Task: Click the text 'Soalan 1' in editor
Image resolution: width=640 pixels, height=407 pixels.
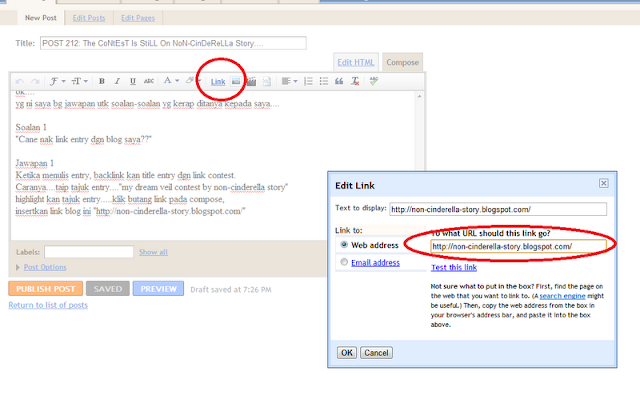Action: pos(31,127)
